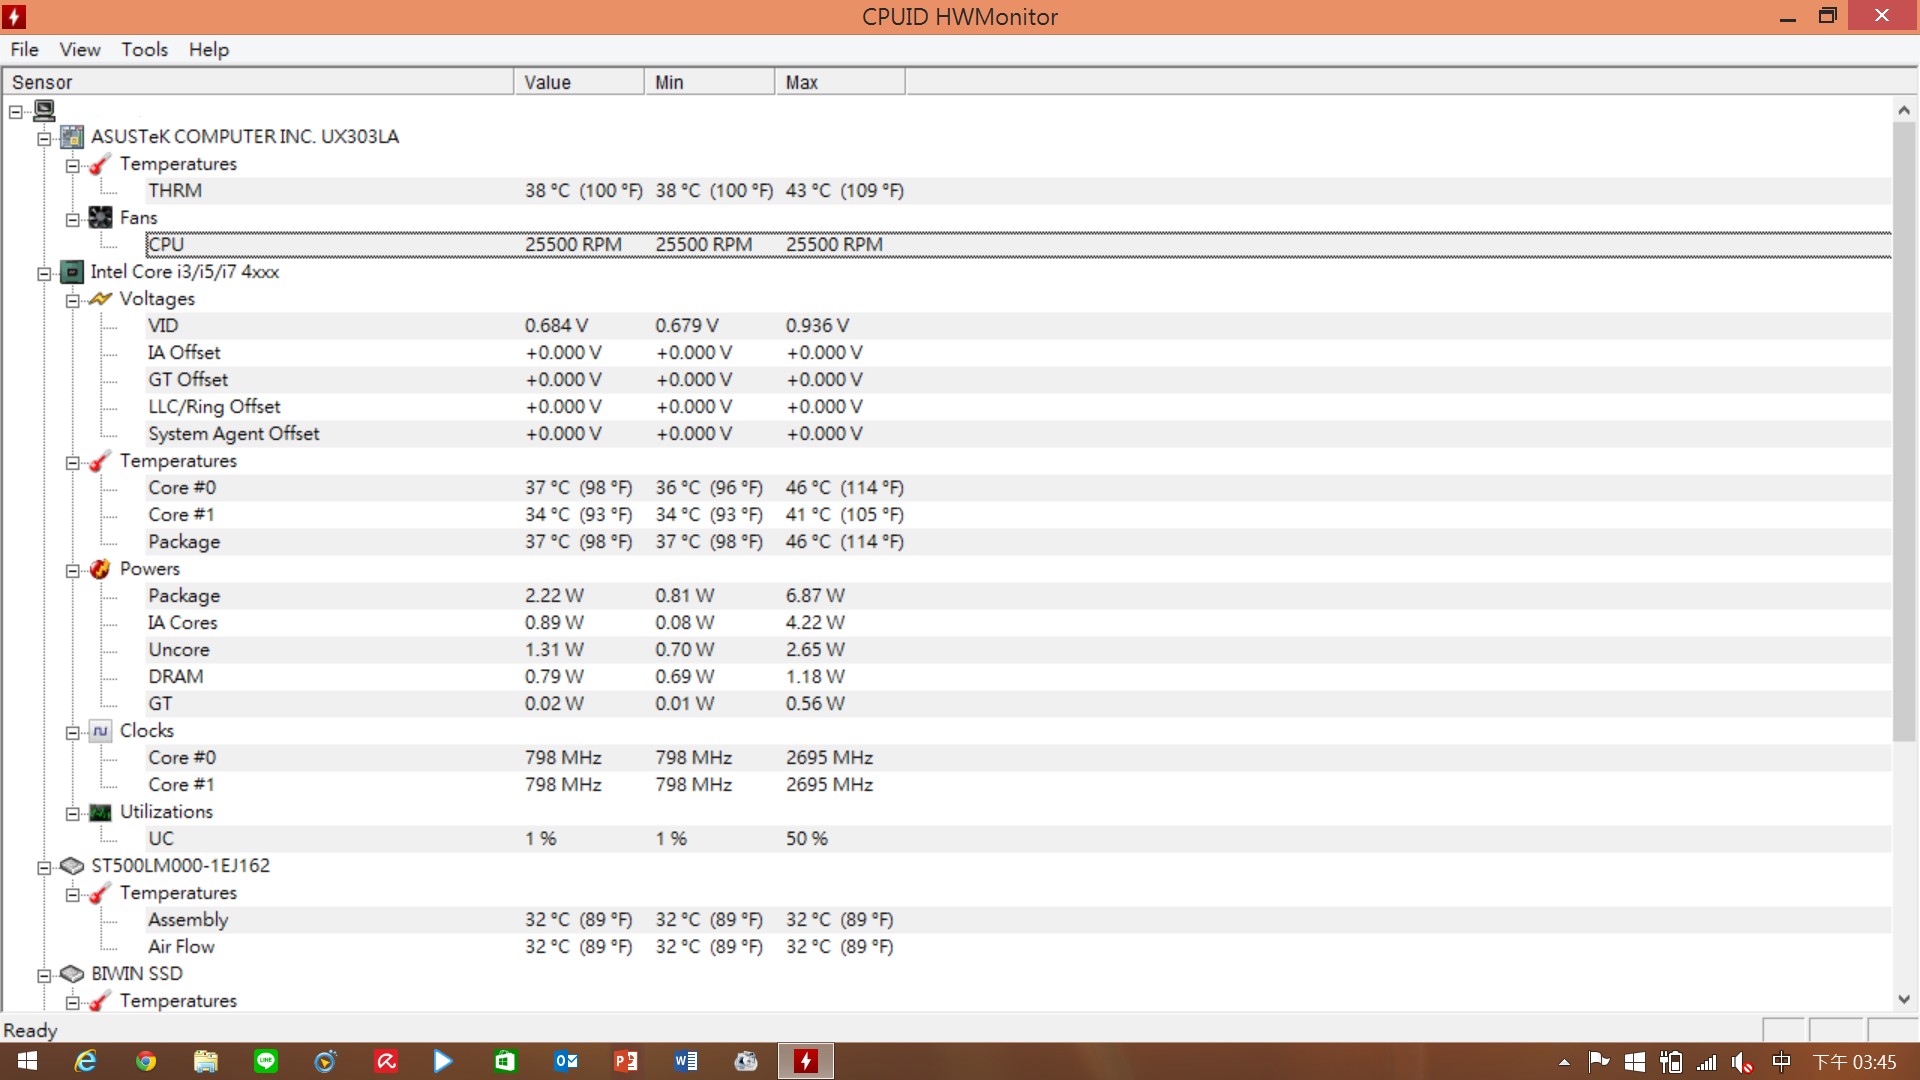
Task: Click HWMonitor taskbar button
Action: tap(806, 1061)
